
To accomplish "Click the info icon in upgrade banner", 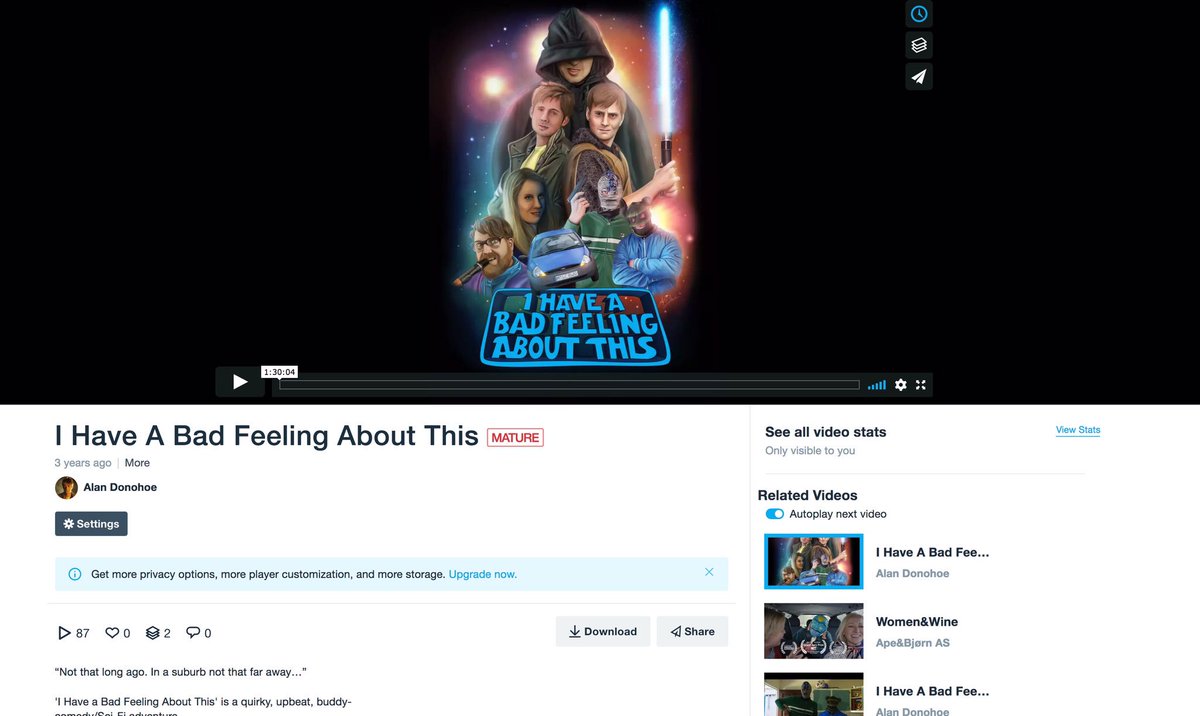I will coord(75,575).
